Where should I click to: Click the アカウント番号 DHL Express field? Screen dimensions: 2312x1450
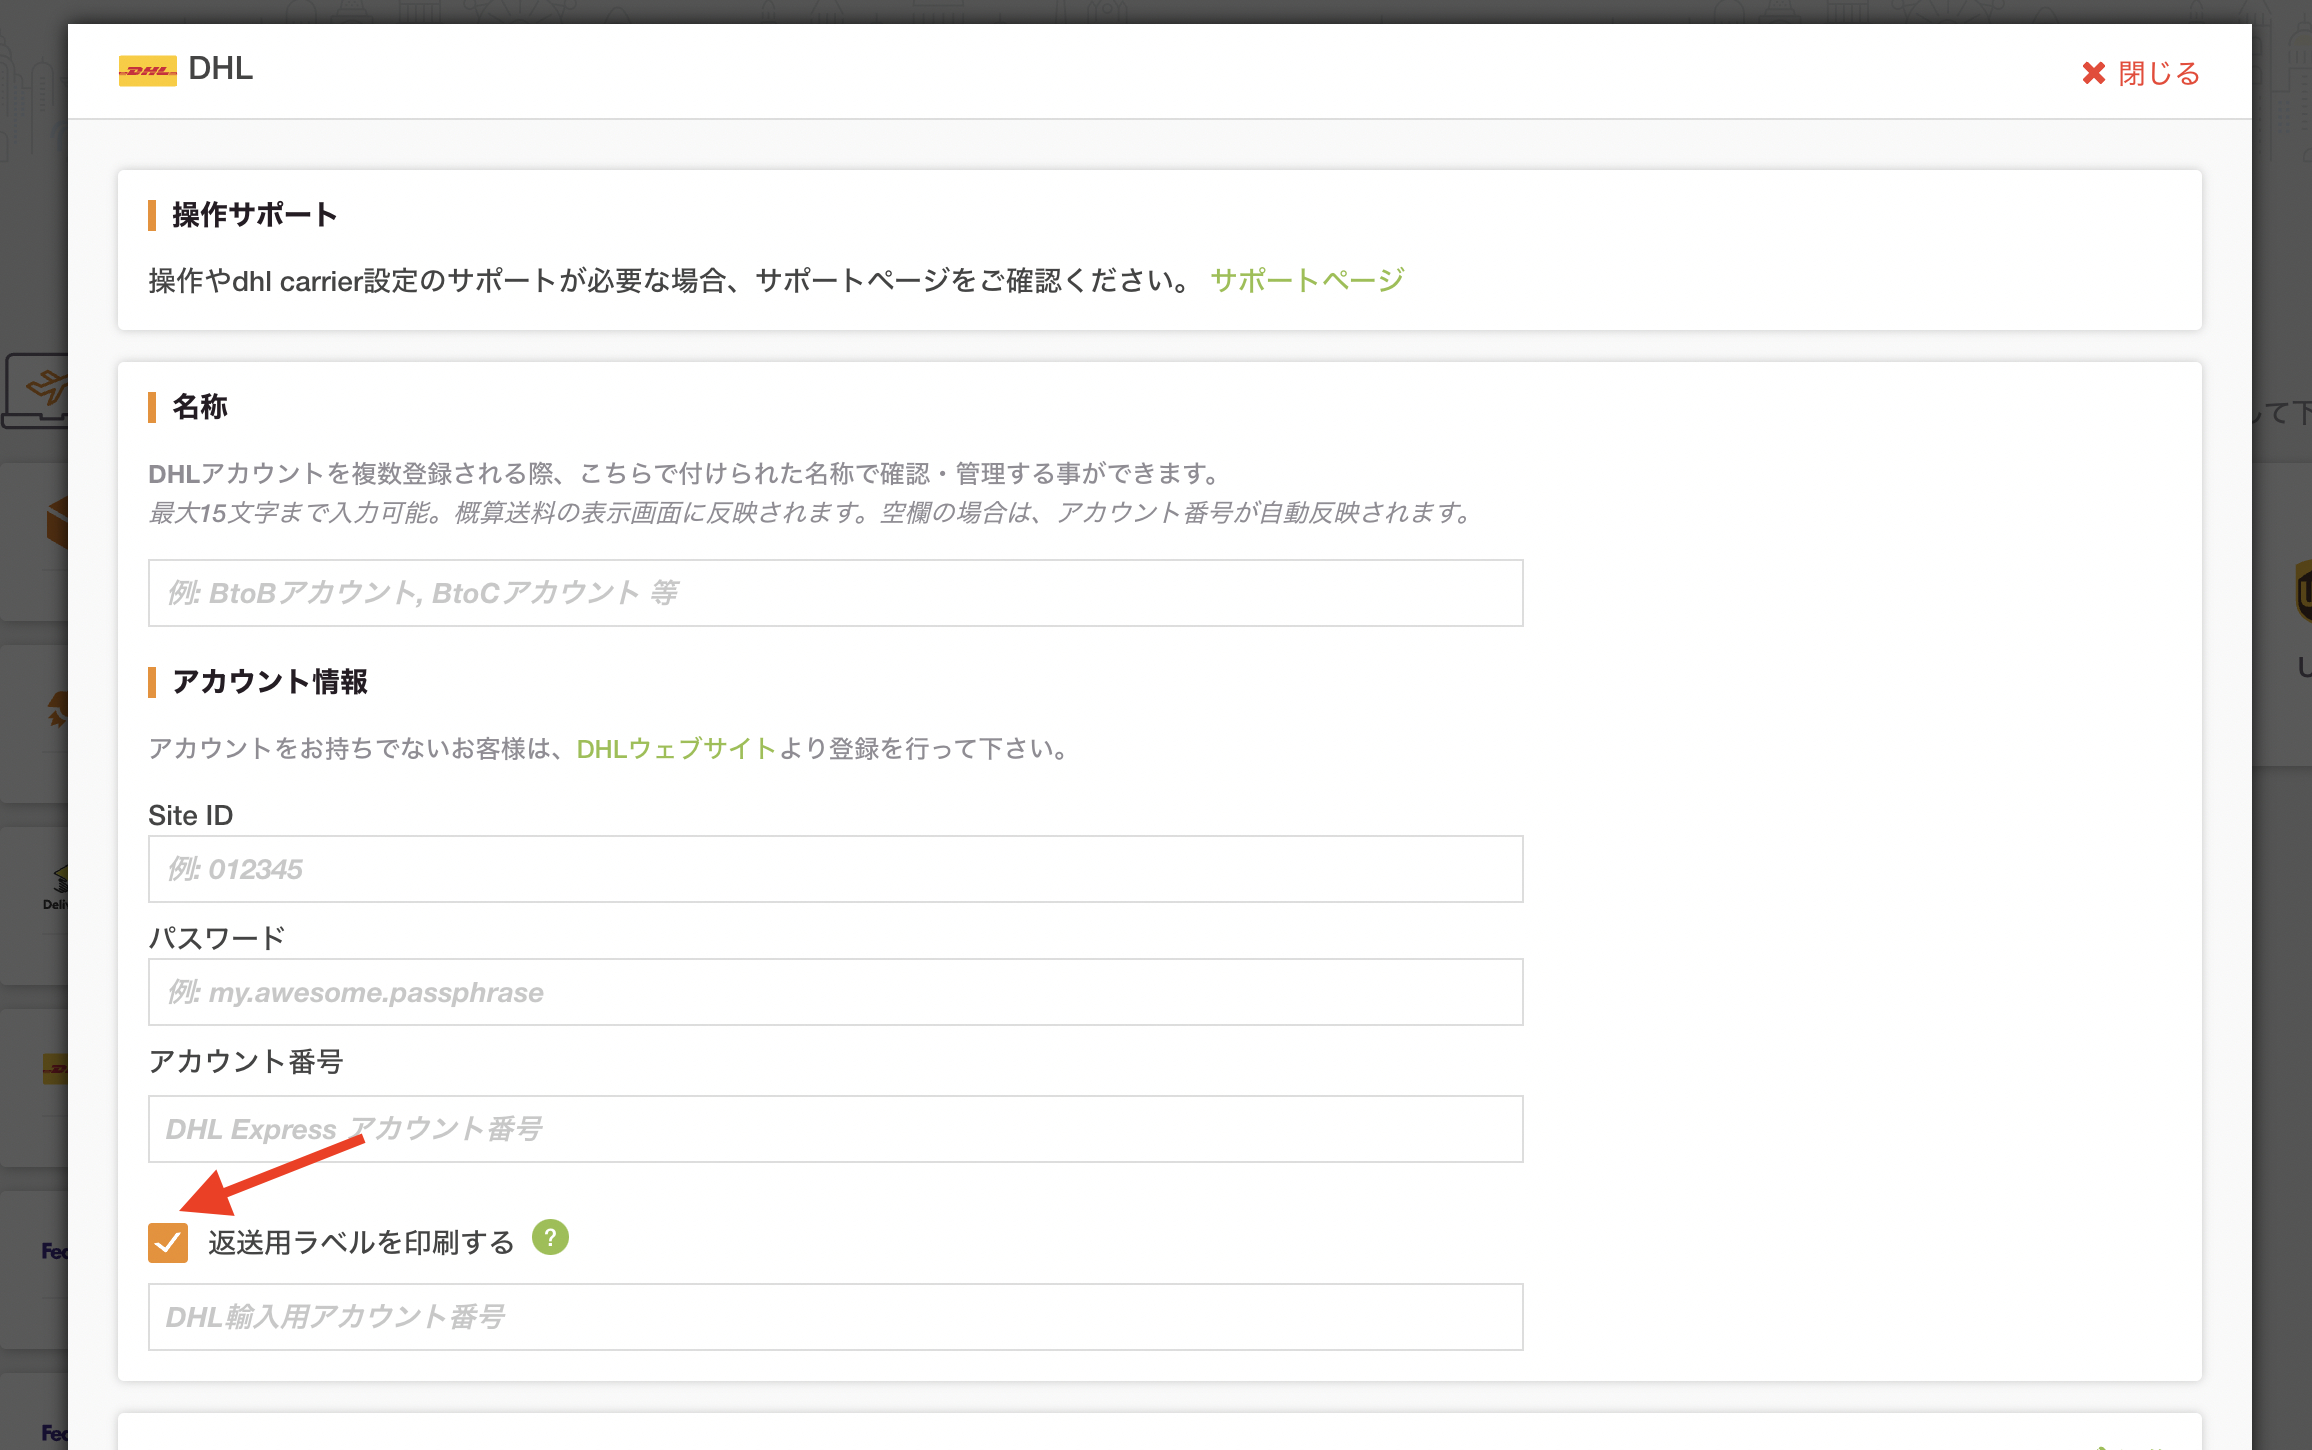835,1129
